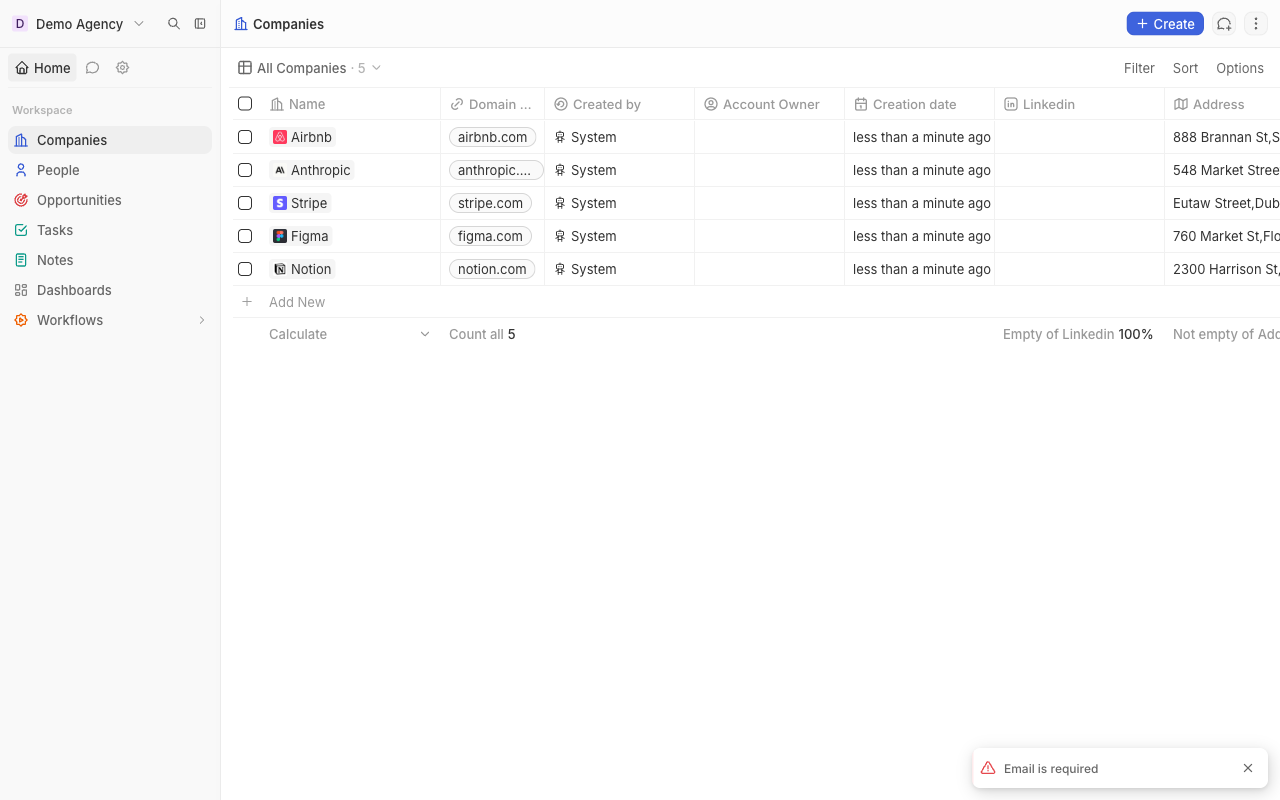Viewport: 1280px width, 800px height.
Task: Check the Notion row checkbox
Action: coord(245,269)
